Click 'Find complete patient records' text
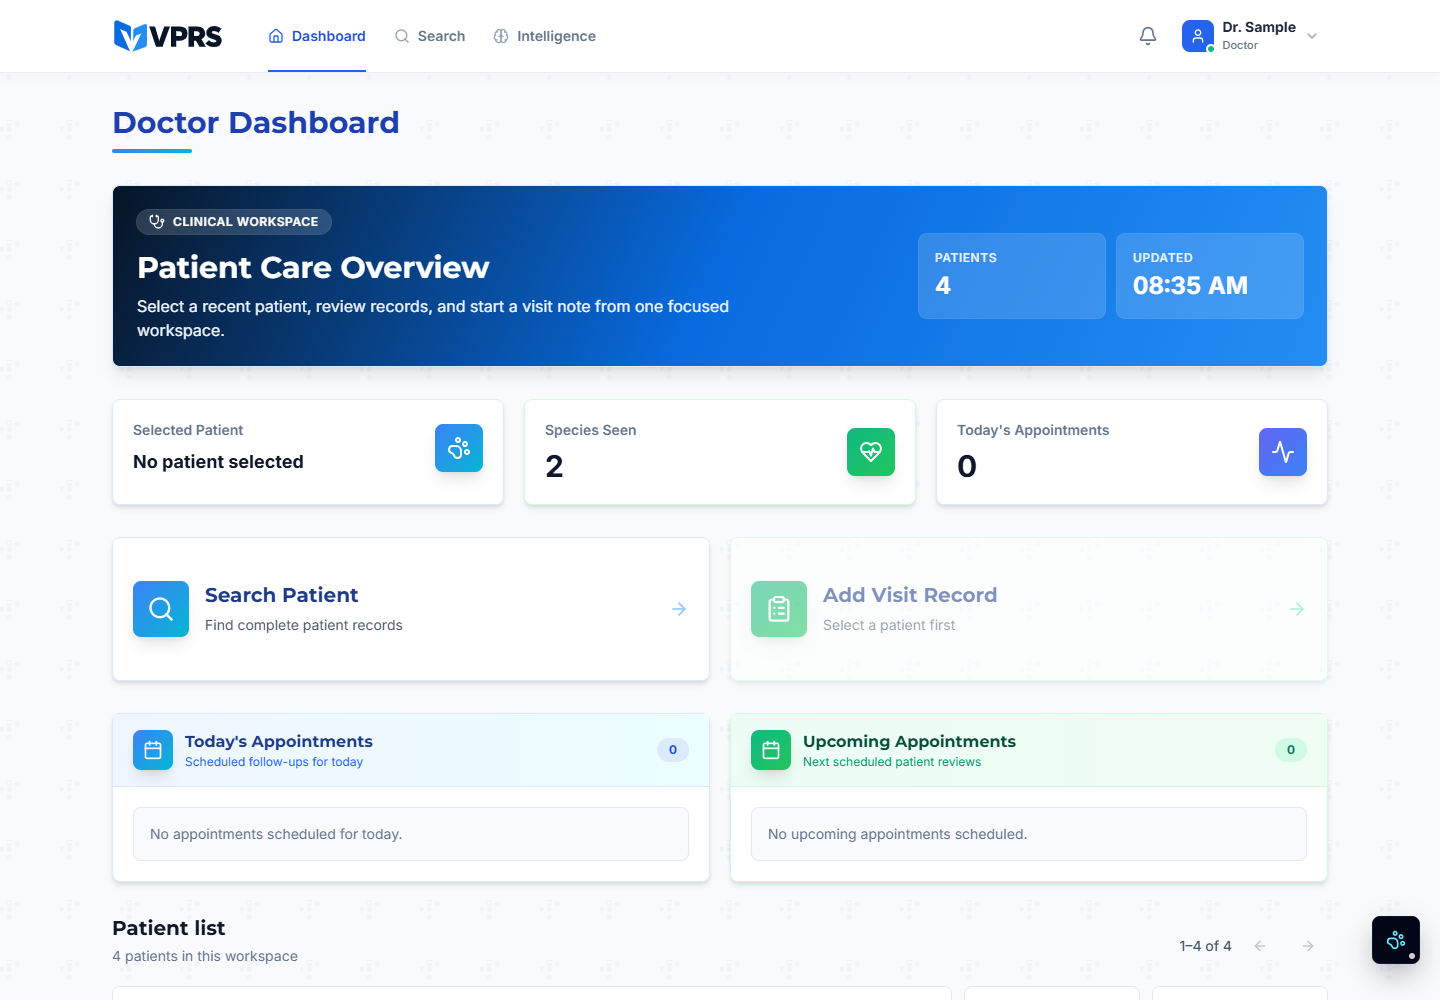 [x=304, y=625]
